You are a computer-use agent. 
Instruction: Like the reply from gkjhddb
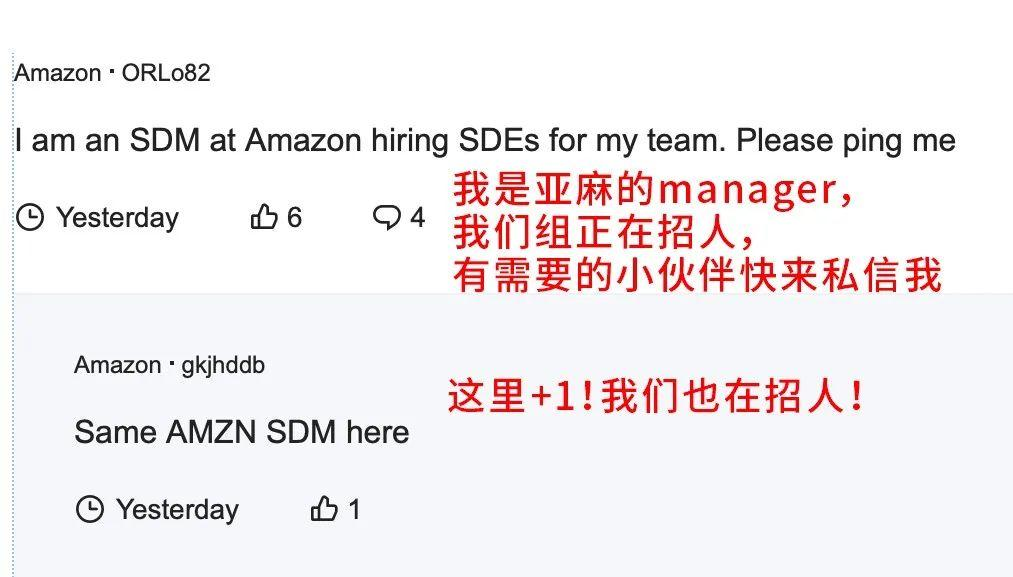(x=324, y=509)
